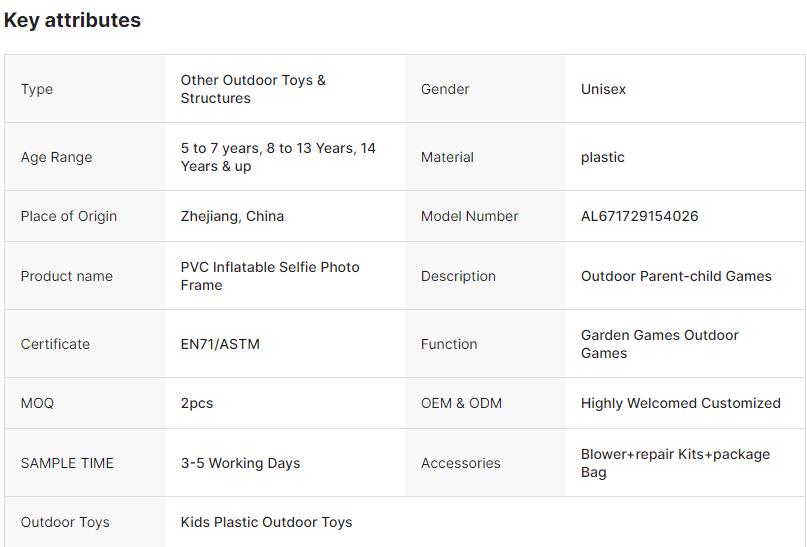Click the Key attributes heading
Viewport: 807px width, 547px height.
(72, 20)
